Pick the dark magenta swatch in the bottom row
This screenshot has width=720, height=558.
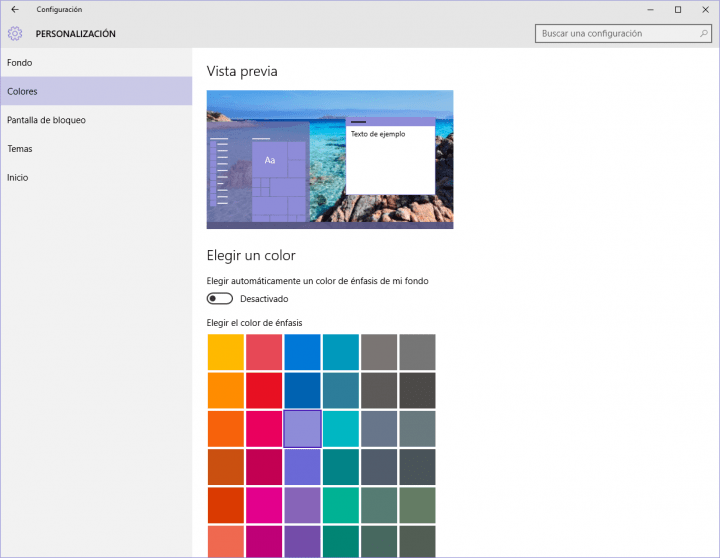[264, 542]
